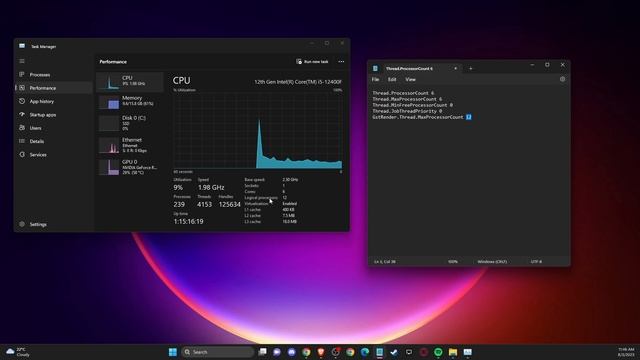
Task: Click the CPU utilization graph
Action: pyautogui.click(x=258, y=130)
